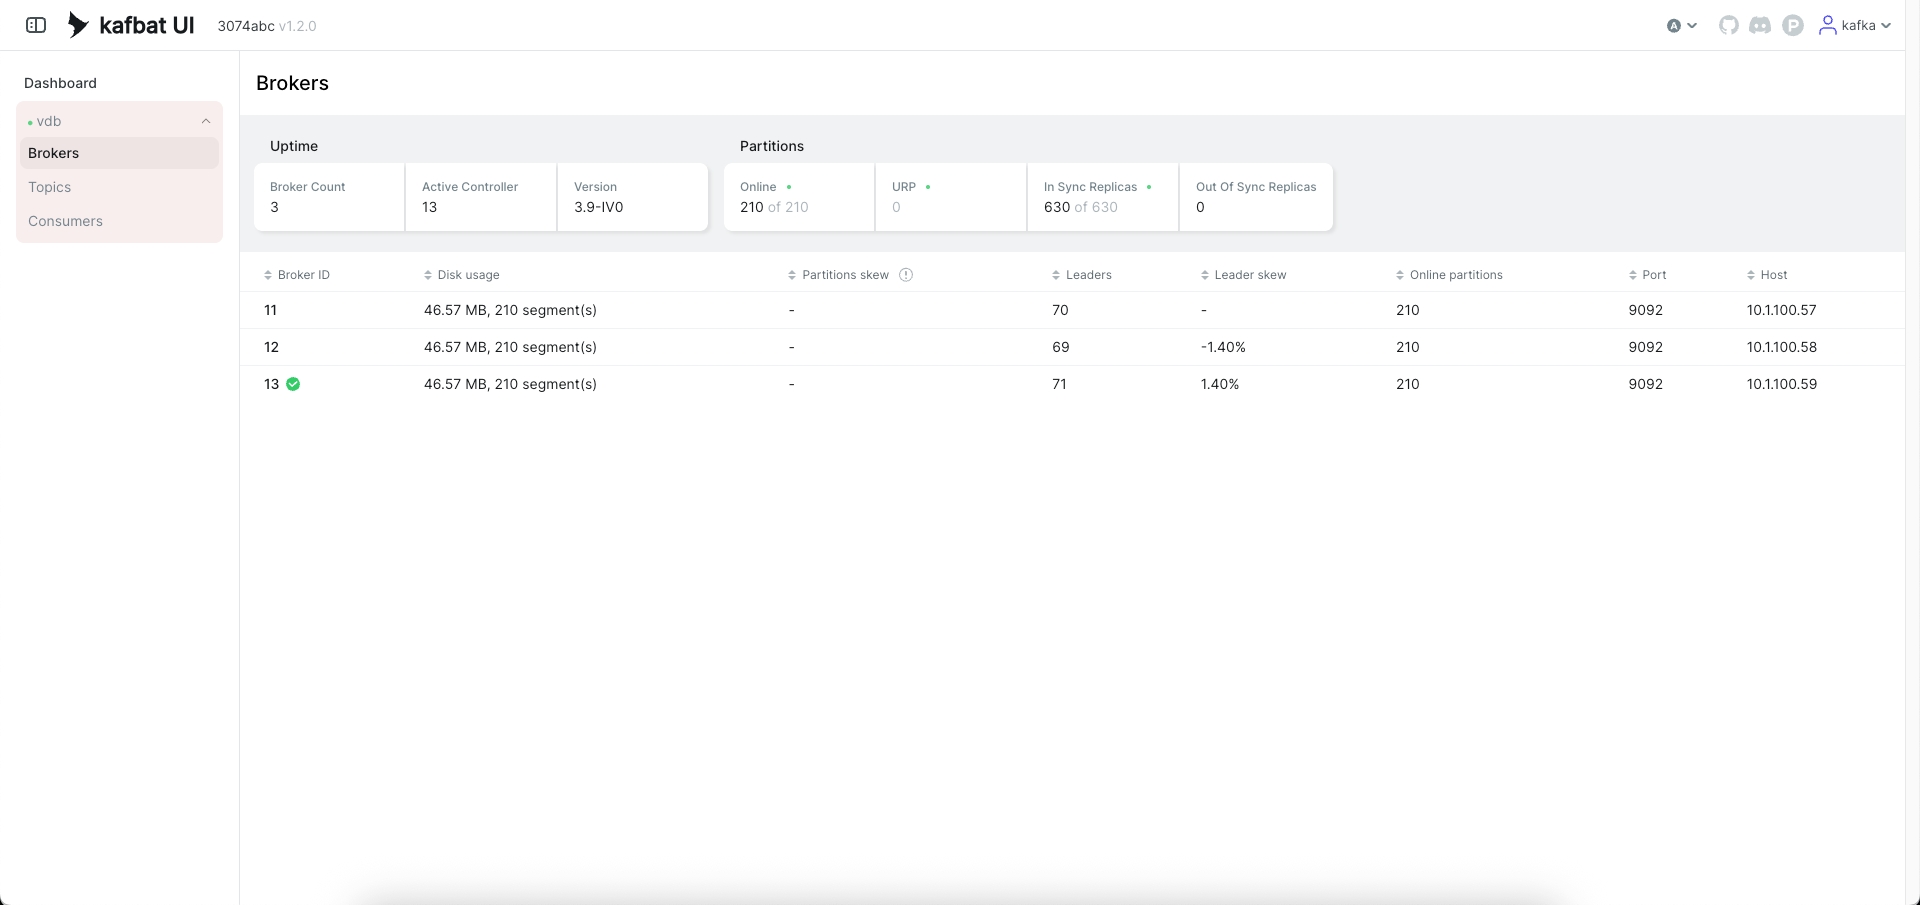
Task: Click the active controller checkmark on broker 13
Action: click(292, 384)
